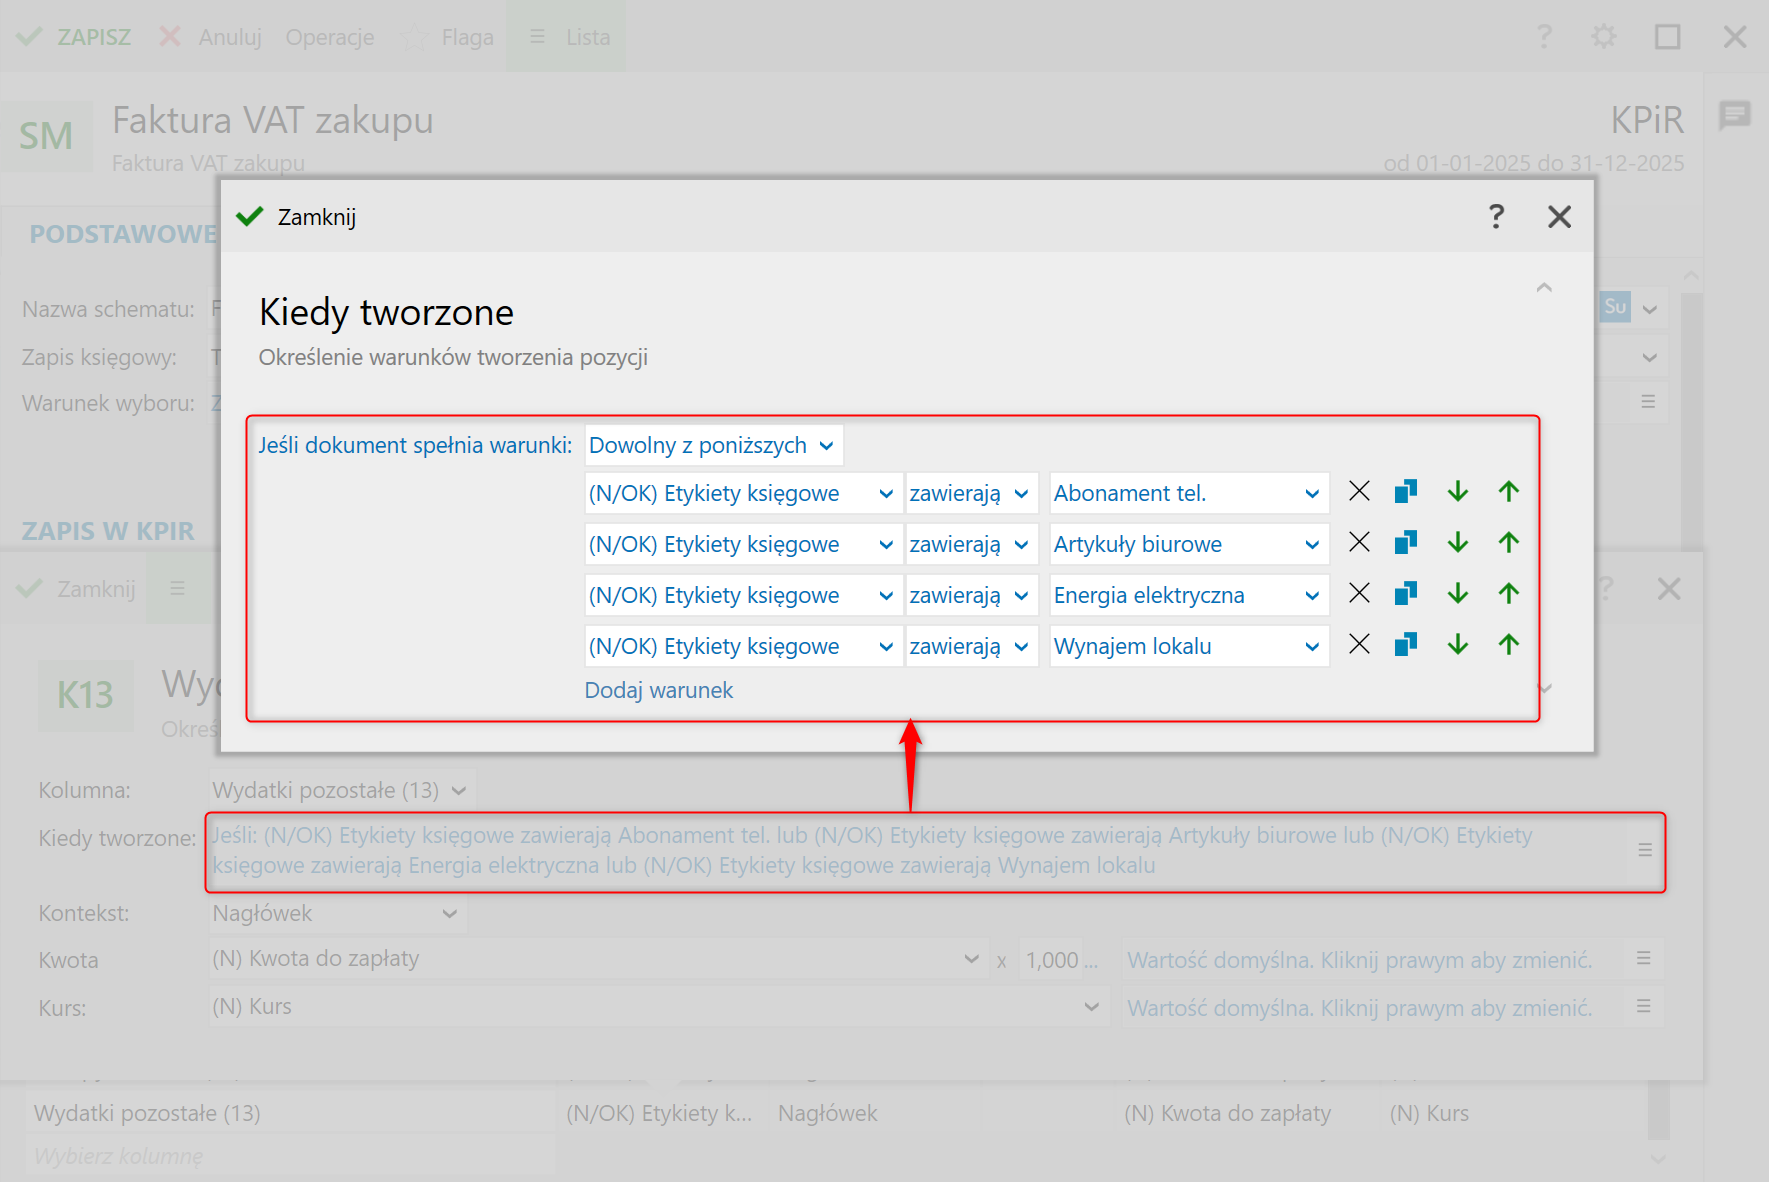Open field dropdown in Wynajem lokalu row

click(x=885, y=647)
